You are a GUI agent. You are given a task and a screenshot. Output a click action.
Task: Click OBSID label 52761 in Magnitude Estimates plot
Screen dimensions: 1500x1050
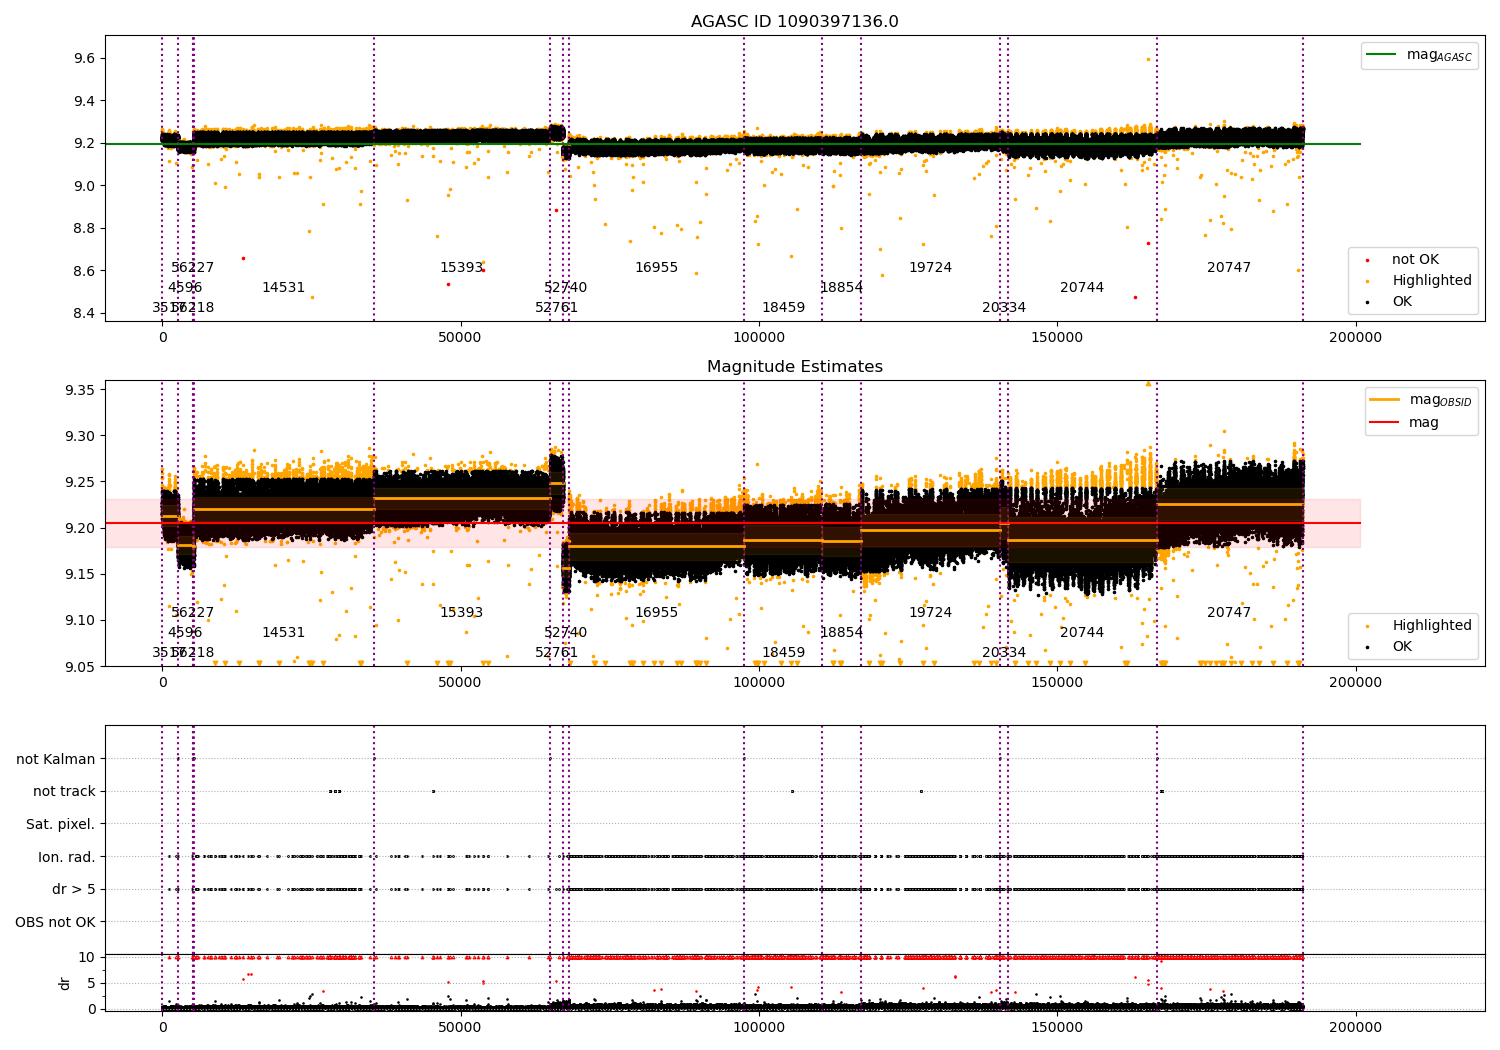pos(557,653)
